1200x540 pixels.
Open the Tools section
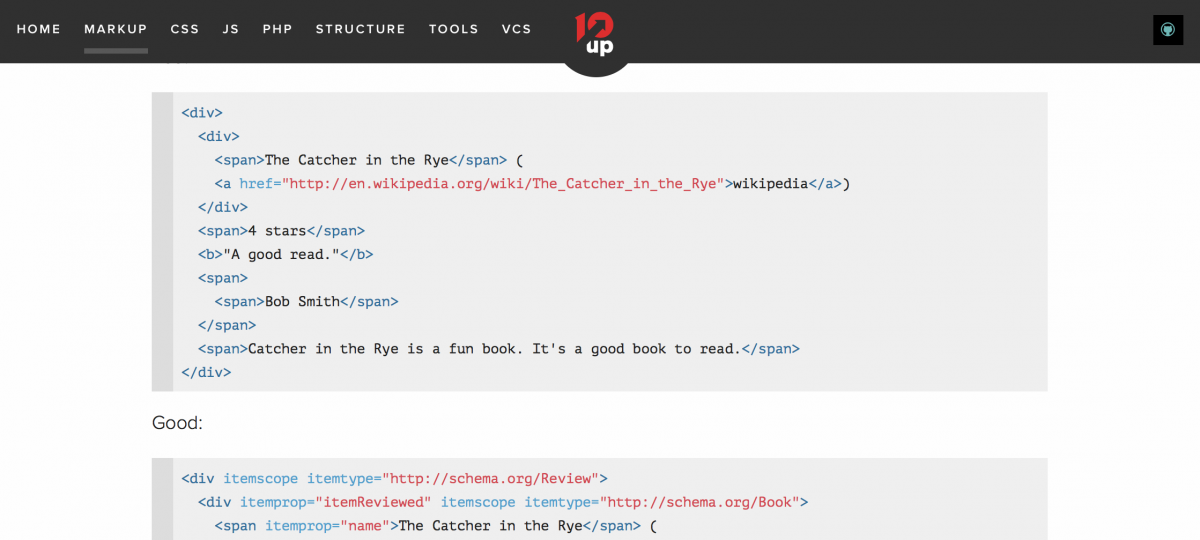(454, 29)
